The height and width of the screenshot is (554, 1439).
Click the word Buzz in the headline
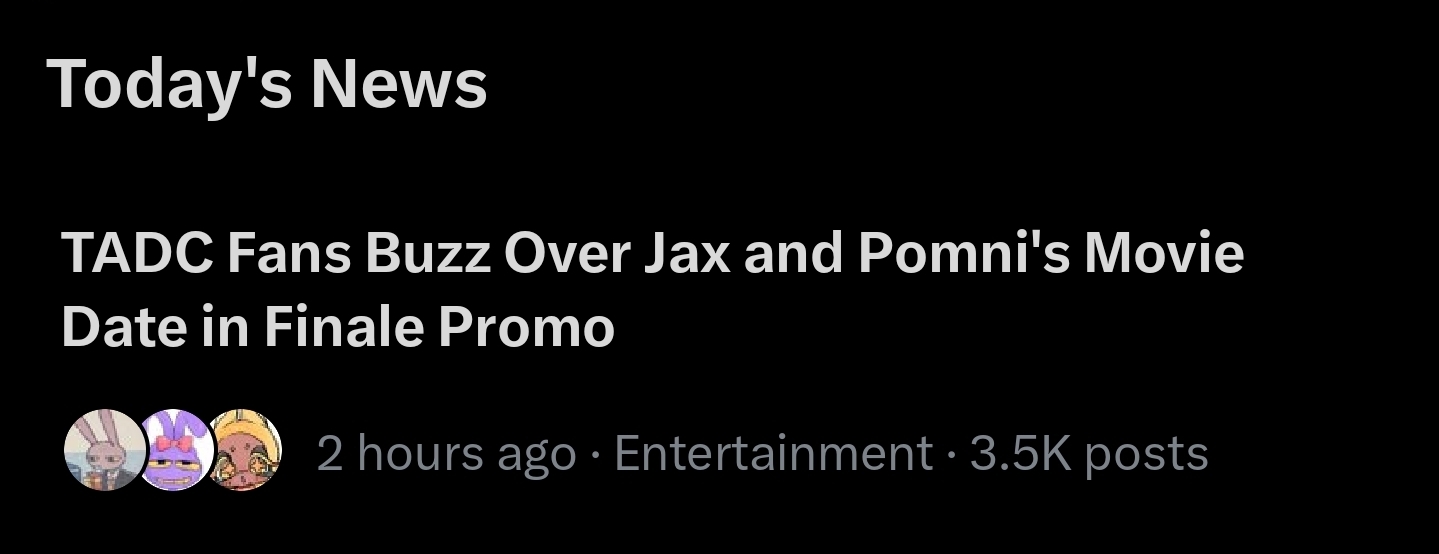[x=428, y=254]
